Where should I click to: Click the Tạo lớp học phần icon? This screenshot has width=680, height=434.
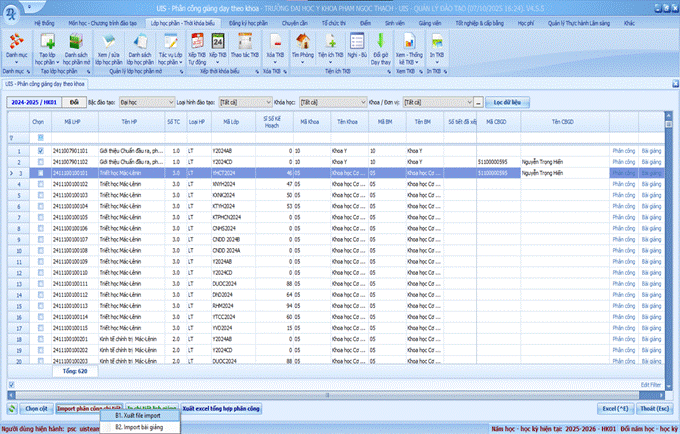pos(47,42)
